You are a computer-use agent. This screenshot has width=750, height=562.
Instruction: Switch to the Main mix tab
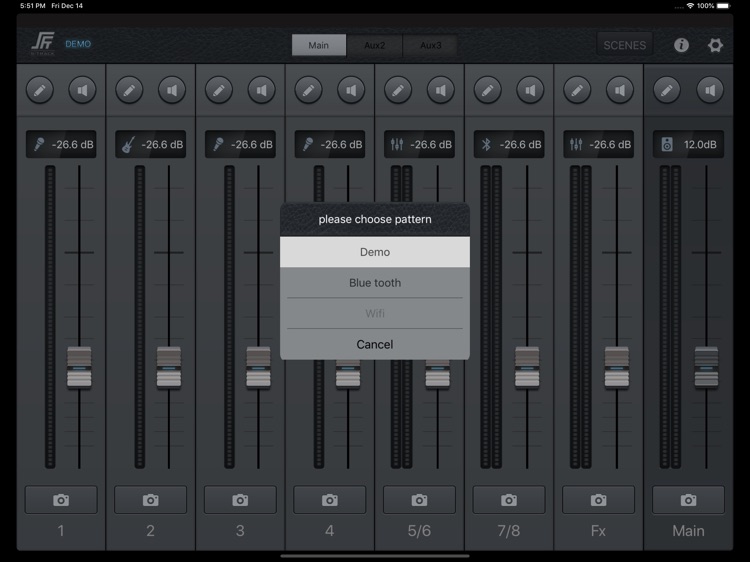[x=319, y=45]
